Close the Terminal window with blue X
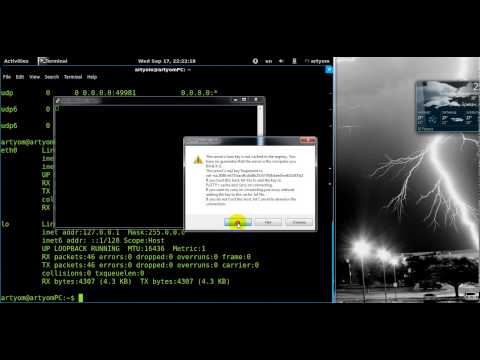480x360 pixels. coord(329,69)
